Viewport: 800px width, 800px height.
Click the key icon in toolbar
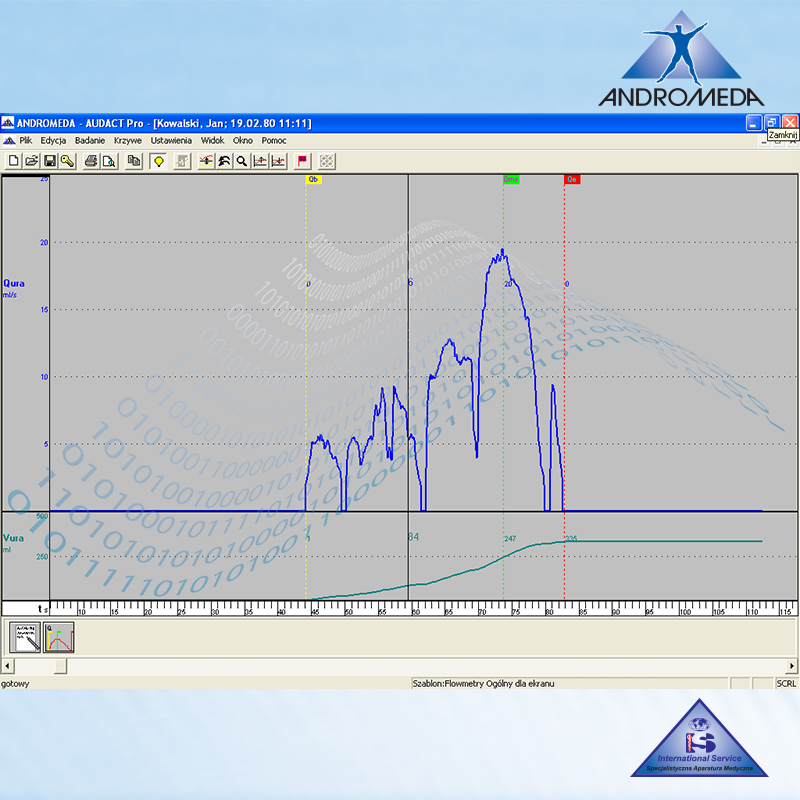(67, 160)
